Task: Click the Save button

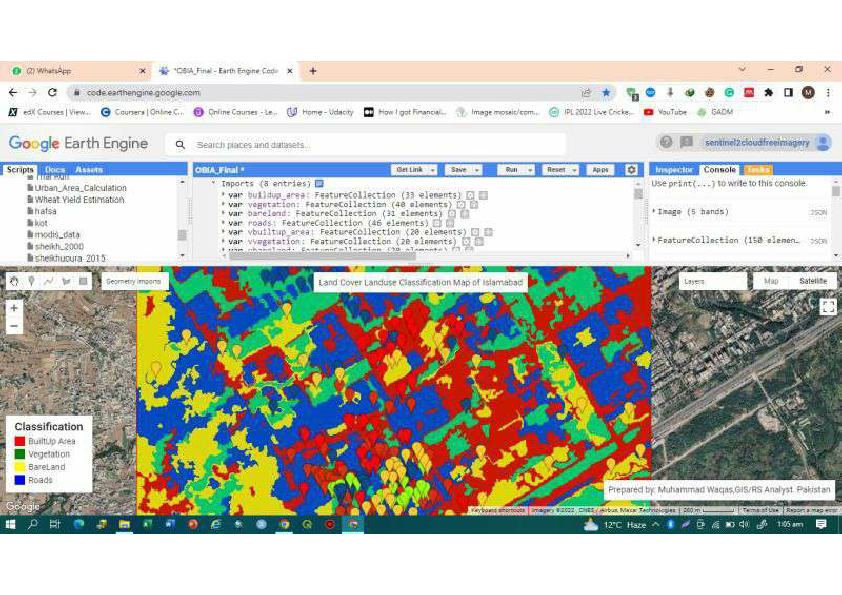Action: pyautogui.click(x=459, y=170)
